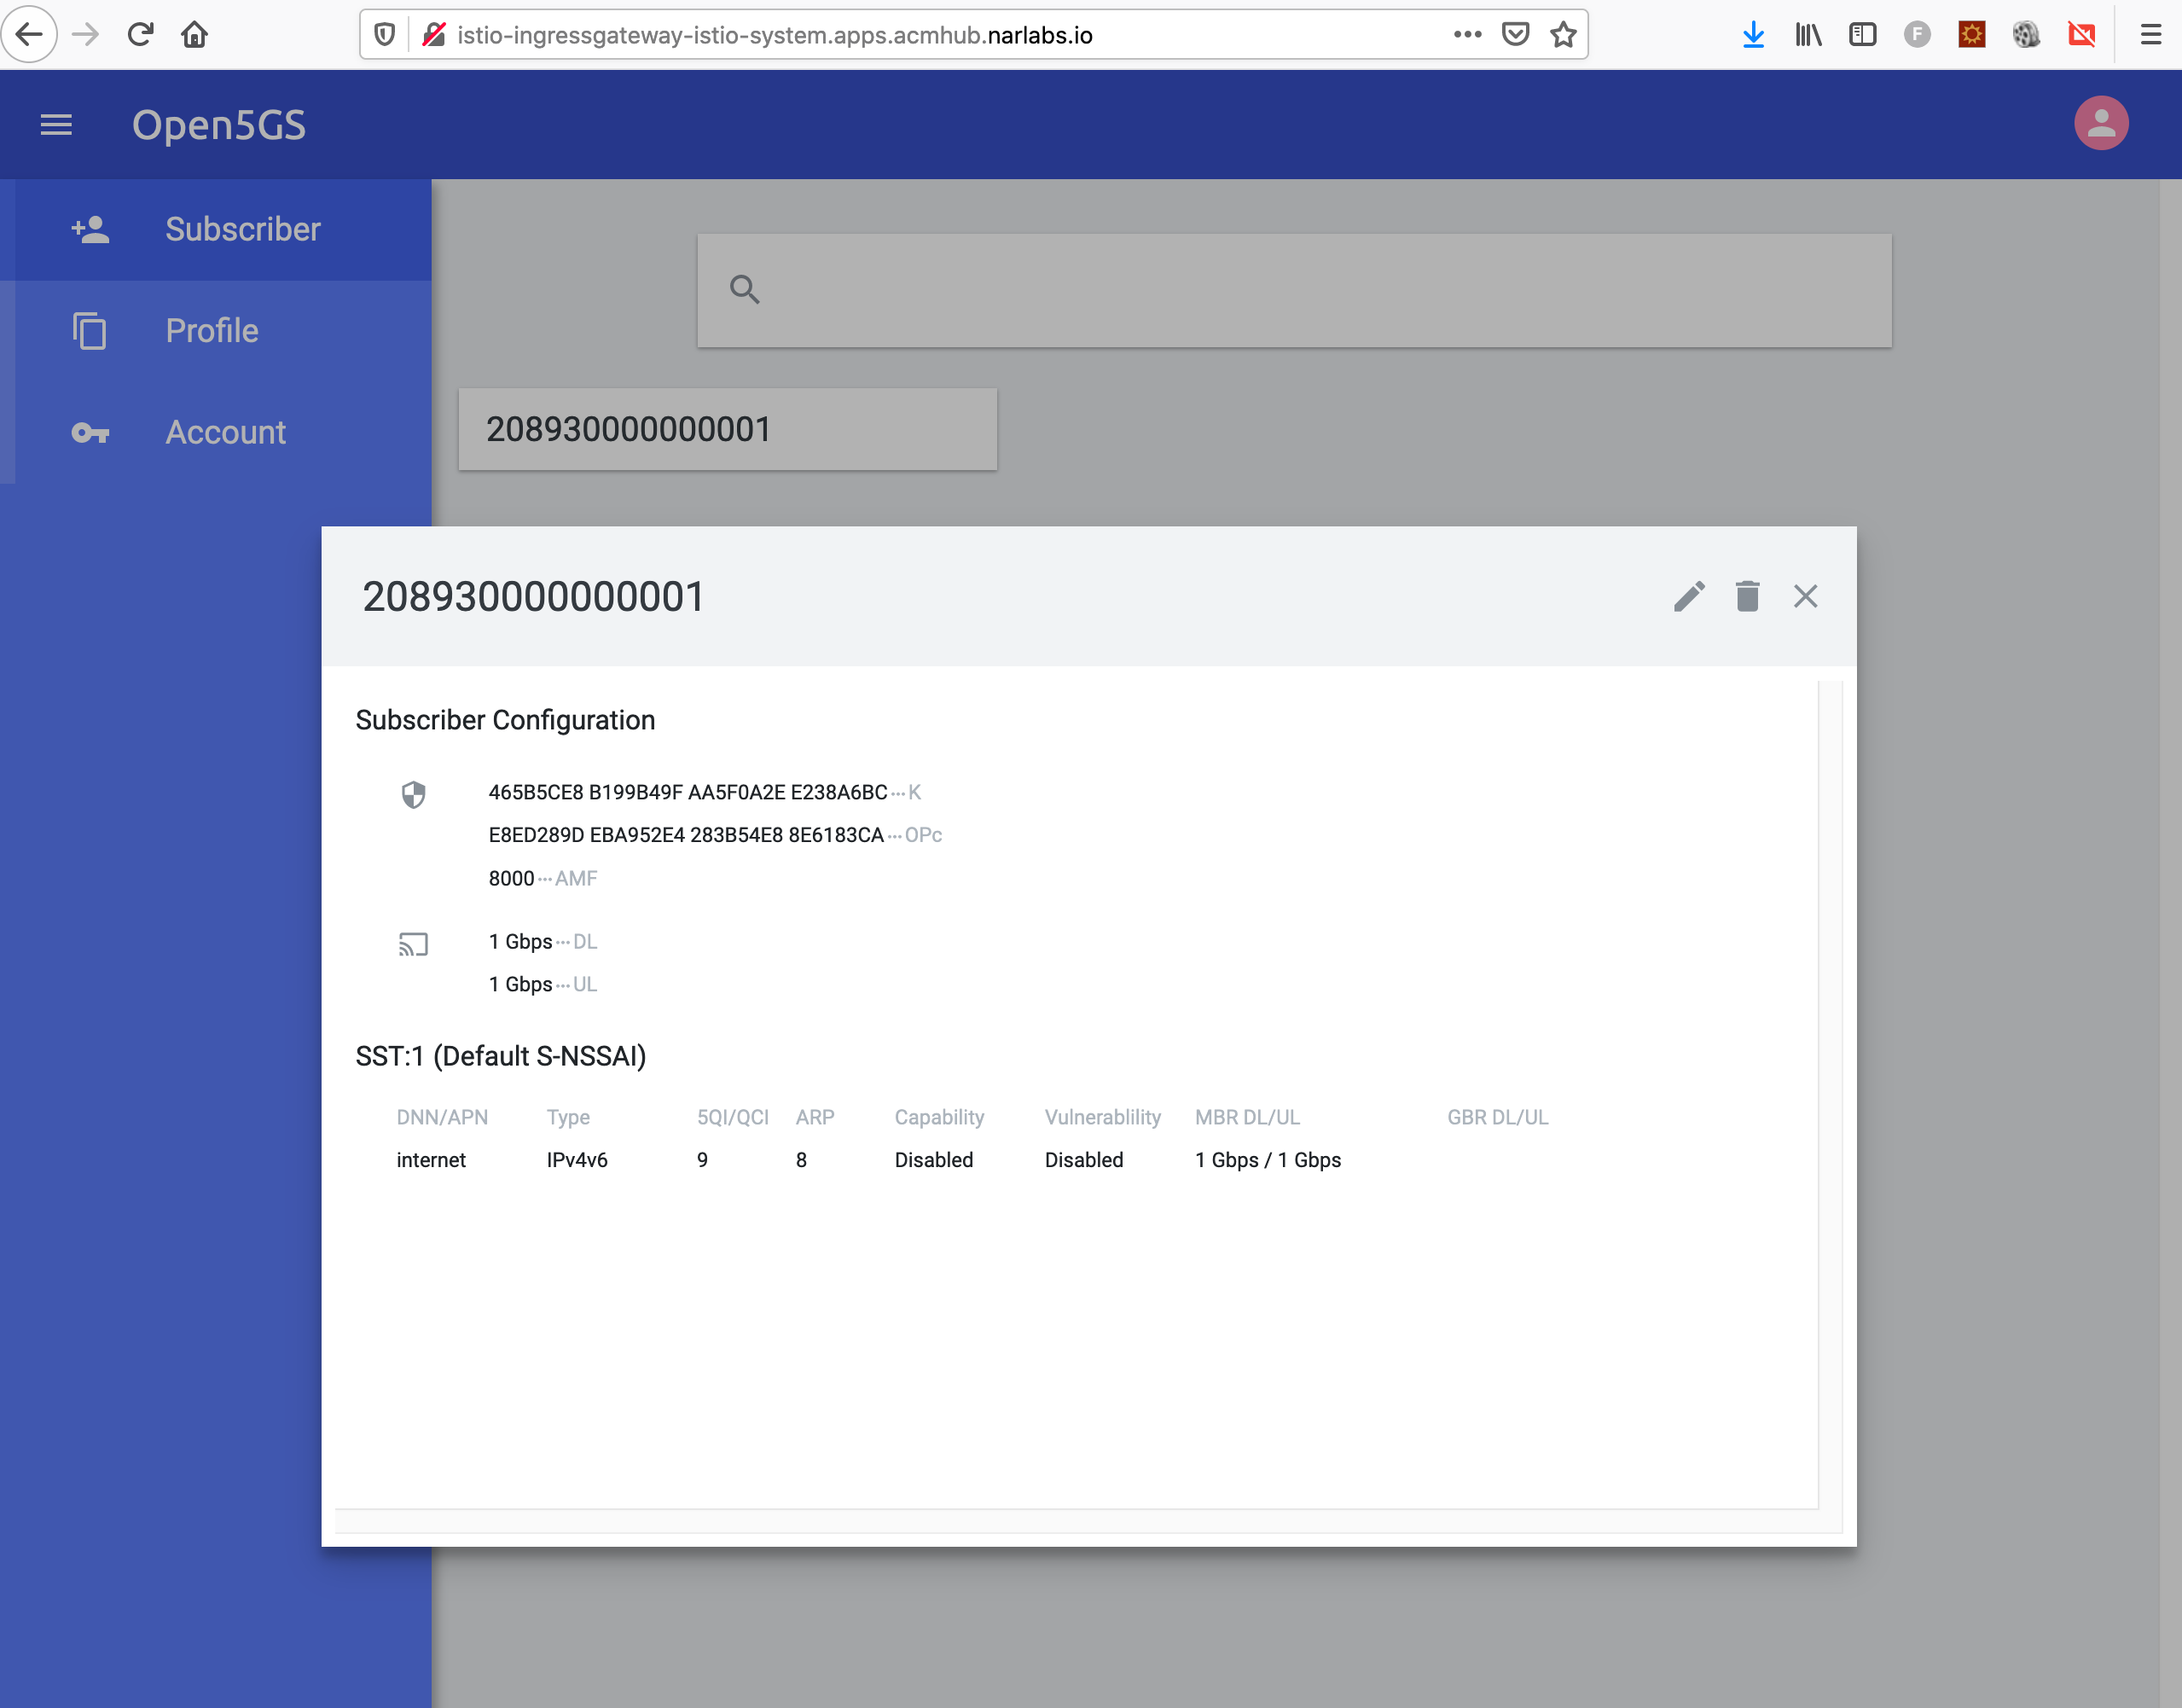This screenshot has height=1708, width=2182.
Task: Open page actions three-dots menu
Action: click(x=1467, y=35)
